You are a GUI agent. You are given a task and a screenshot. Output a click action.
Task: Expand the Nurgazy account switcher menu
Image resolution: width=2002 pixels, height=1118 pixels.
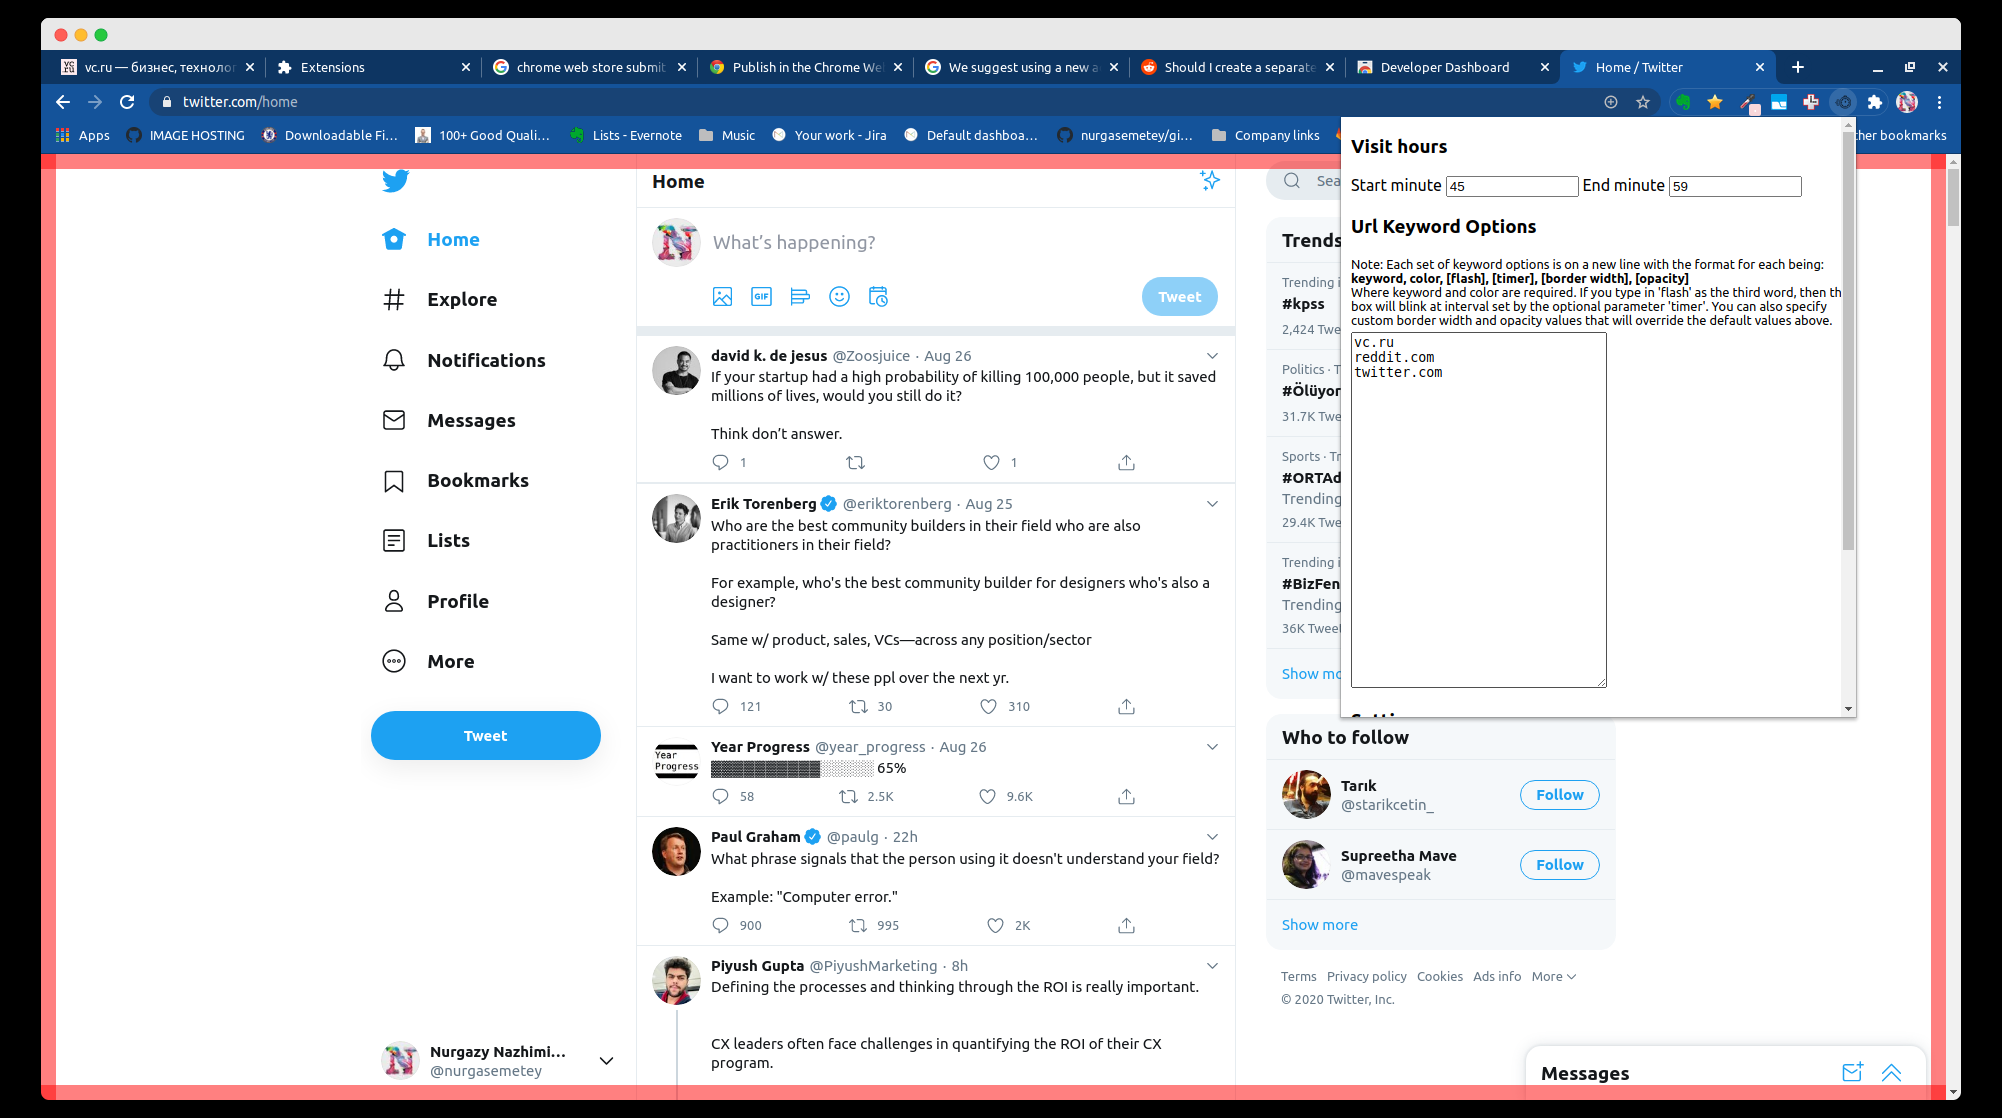point(606,1061)
